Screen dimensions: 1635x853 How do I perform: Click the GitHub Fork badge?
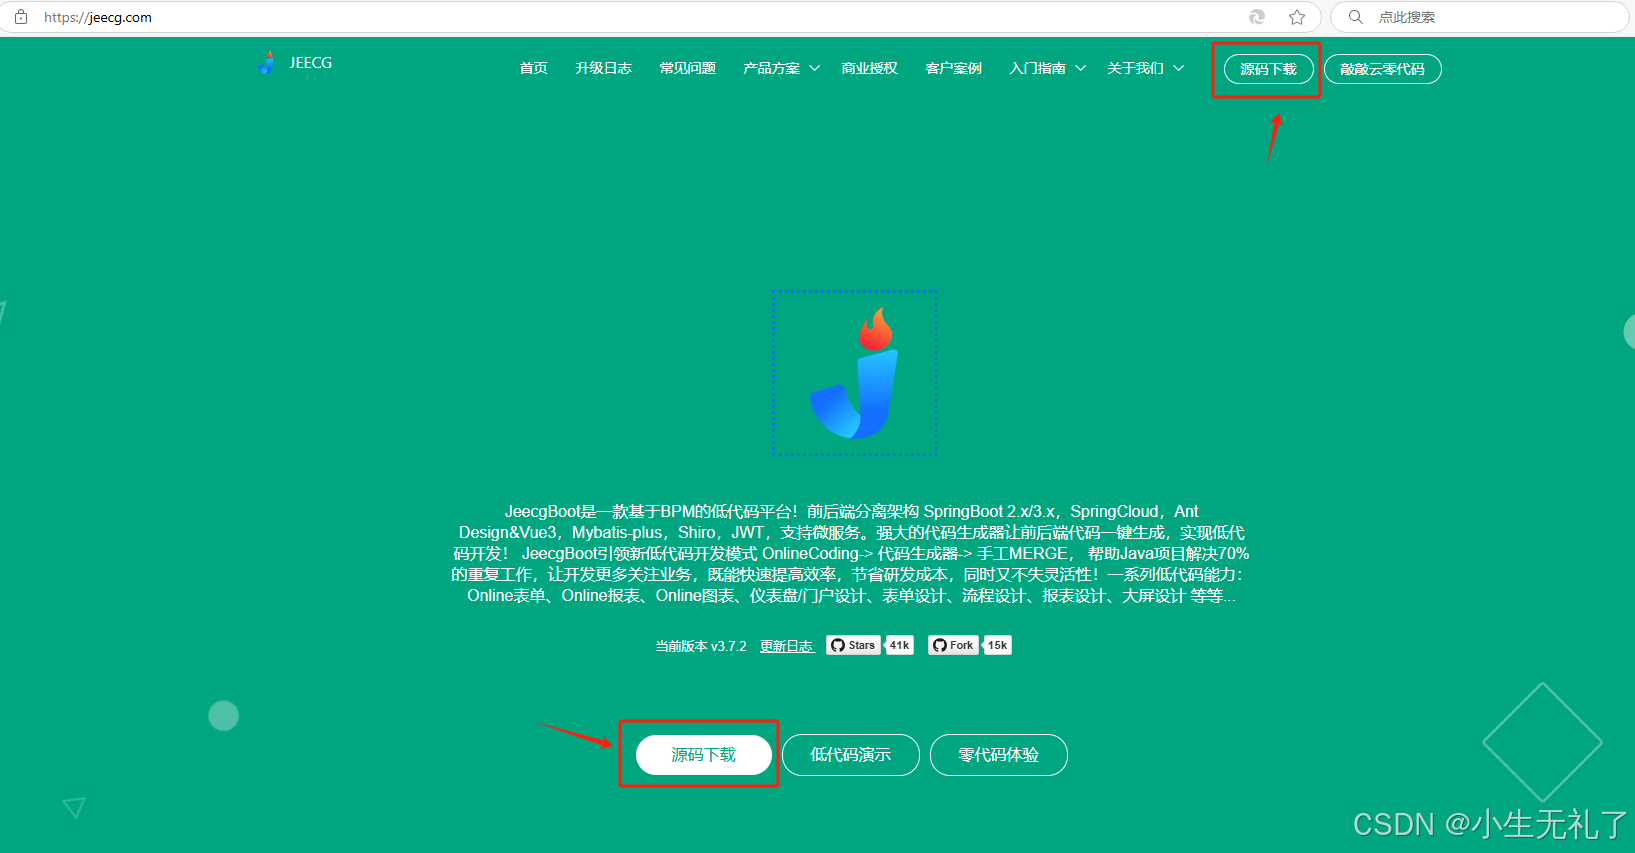coord(954,645)
